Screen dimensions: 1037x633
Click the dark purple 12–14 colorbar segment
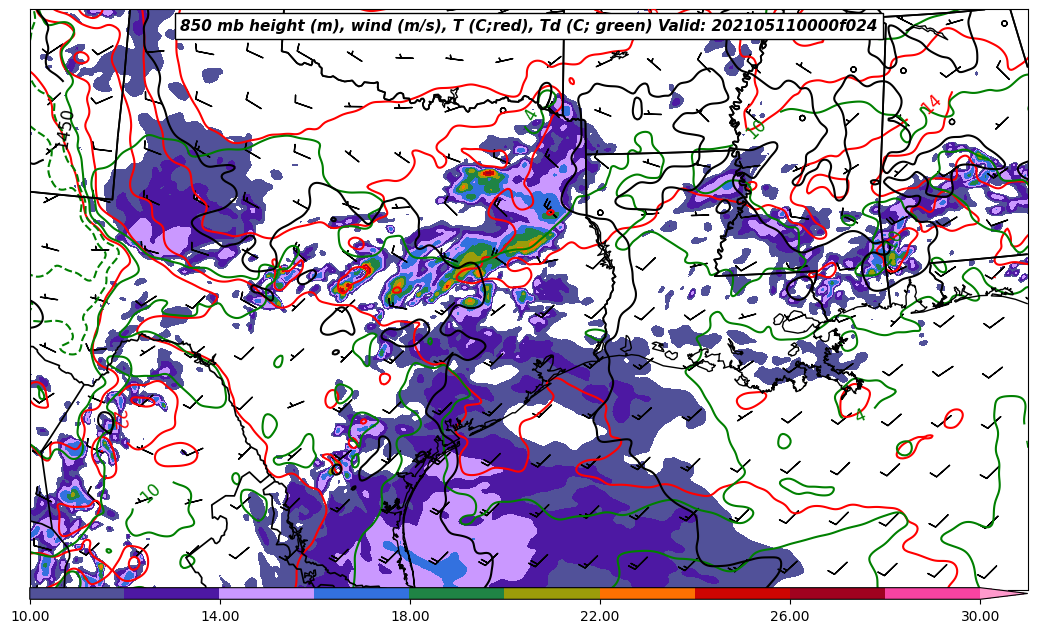[172, 593]
